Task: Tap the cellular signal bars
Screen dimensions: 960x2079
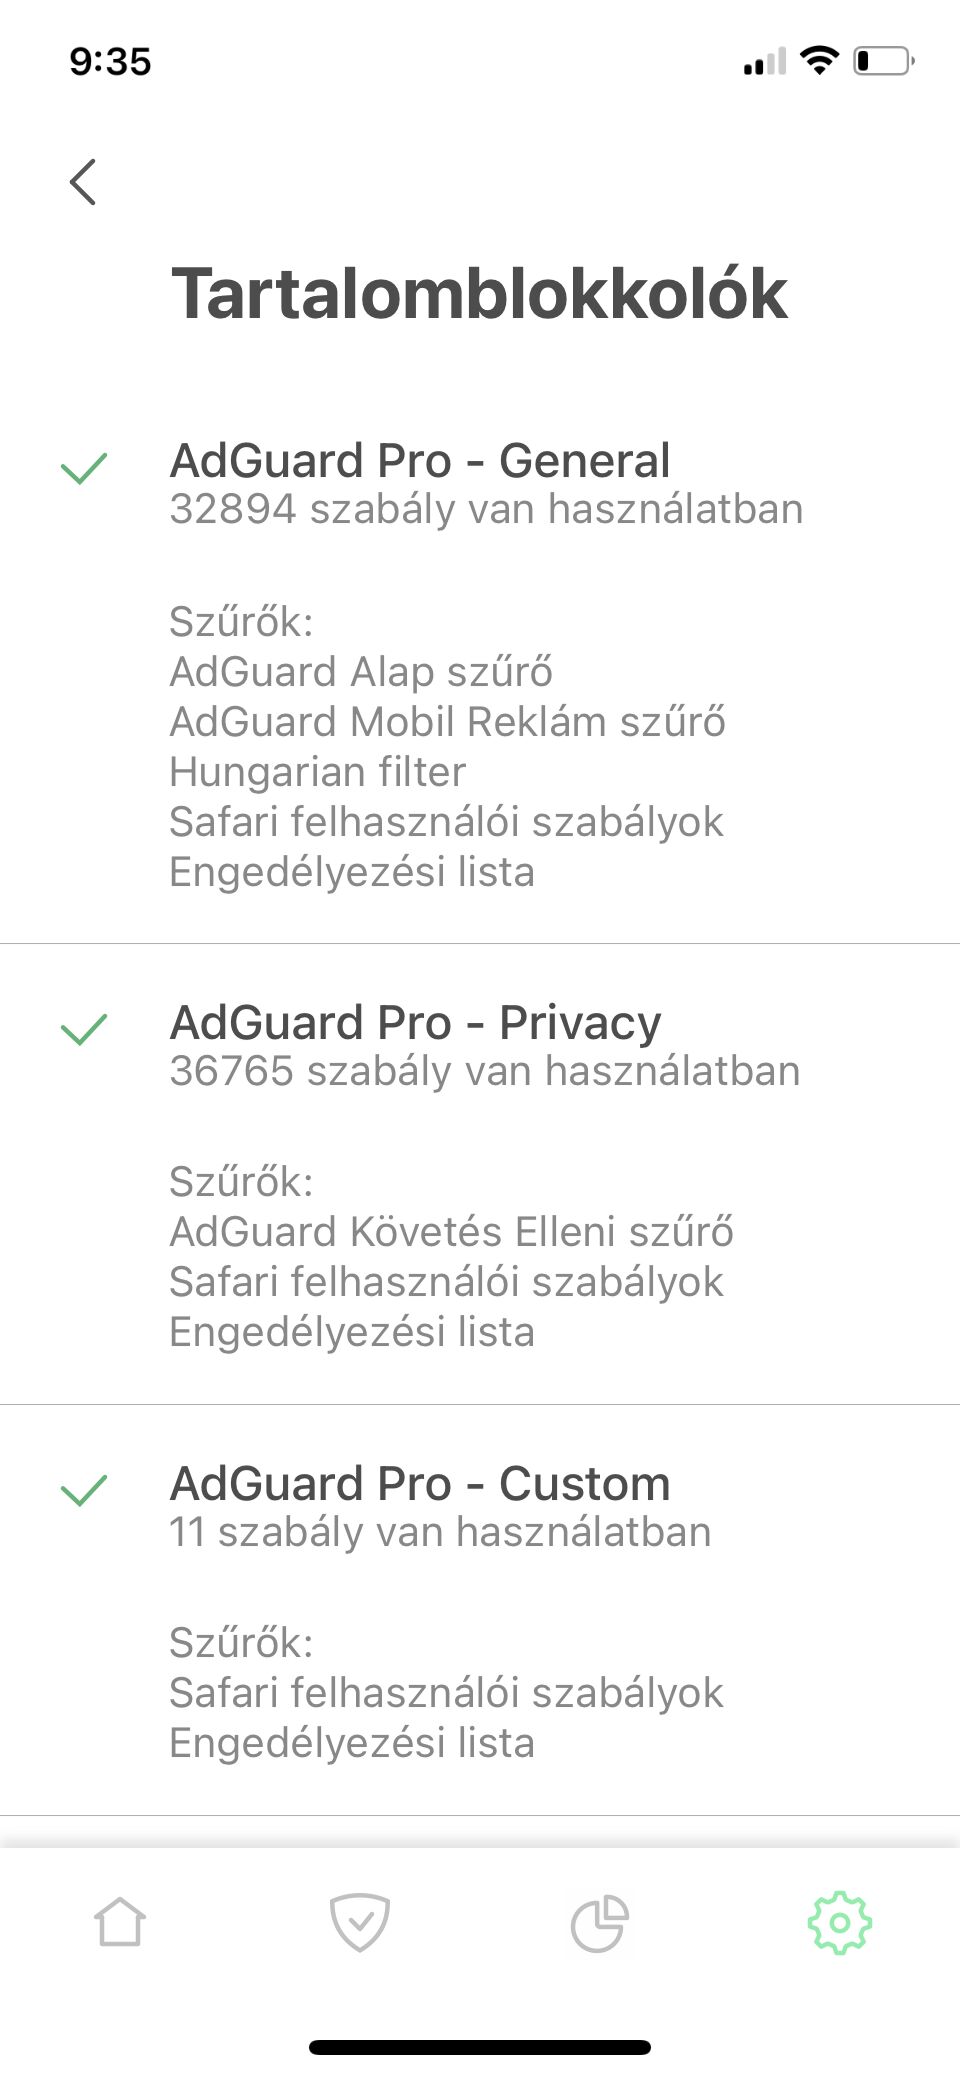Action: [x=765, y=62]
